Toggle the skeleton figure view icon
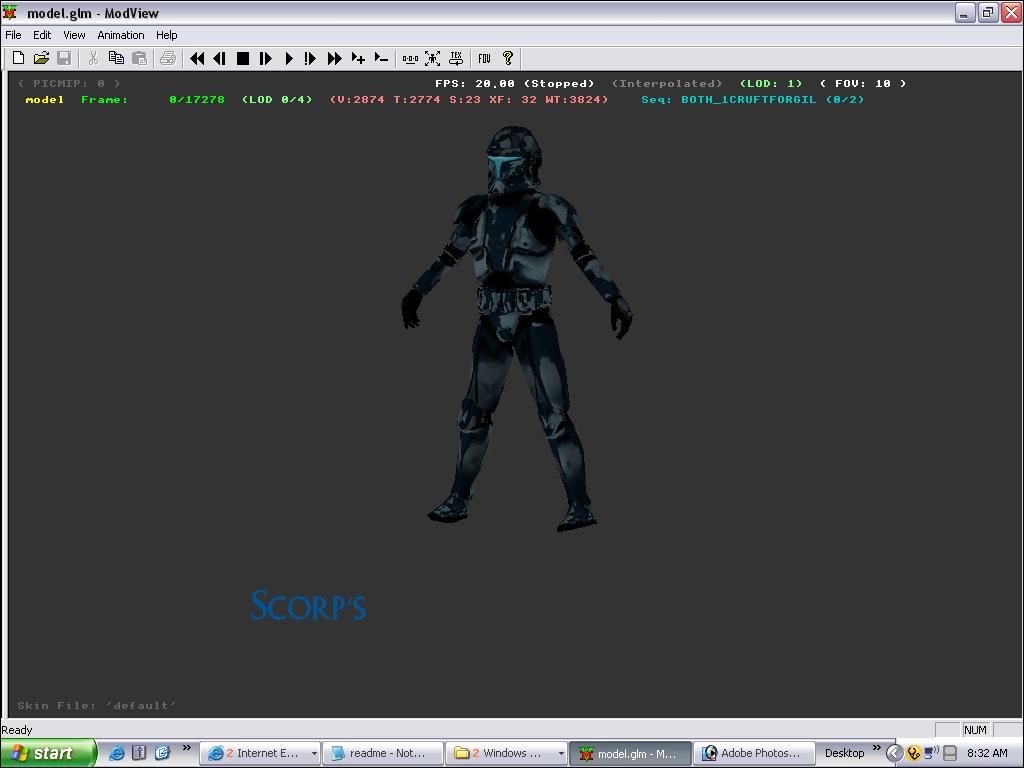Viewport: 1024px width, 768px height. click(433, 59)
